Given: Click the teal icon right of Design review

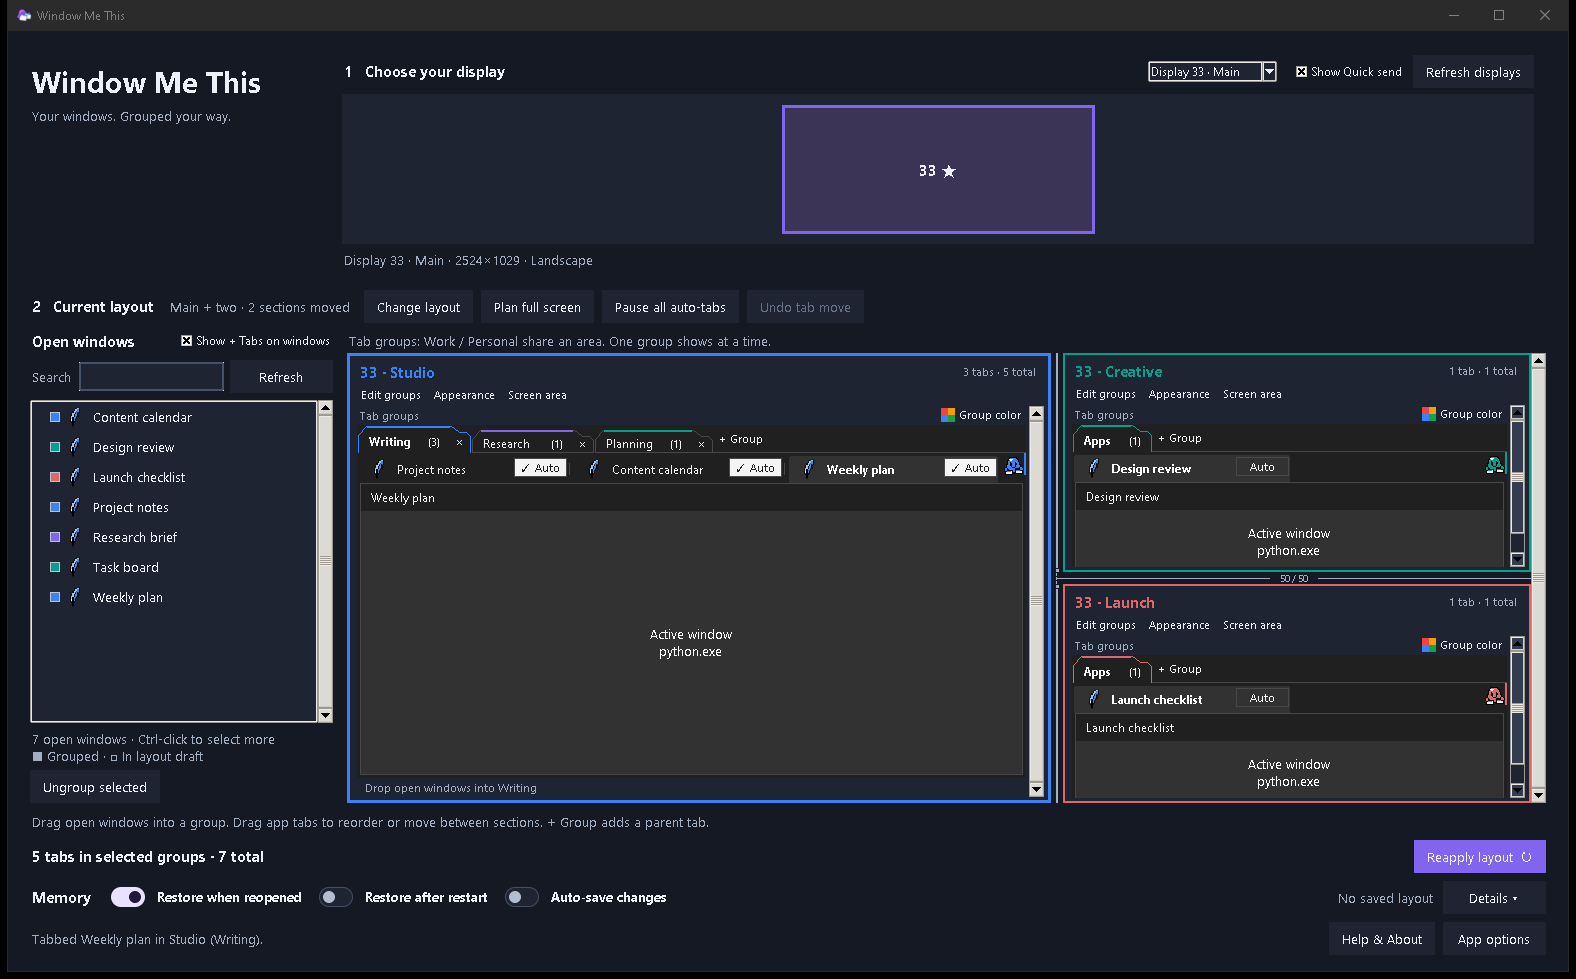Looking at the screenshot, I should click(1495, 465).
